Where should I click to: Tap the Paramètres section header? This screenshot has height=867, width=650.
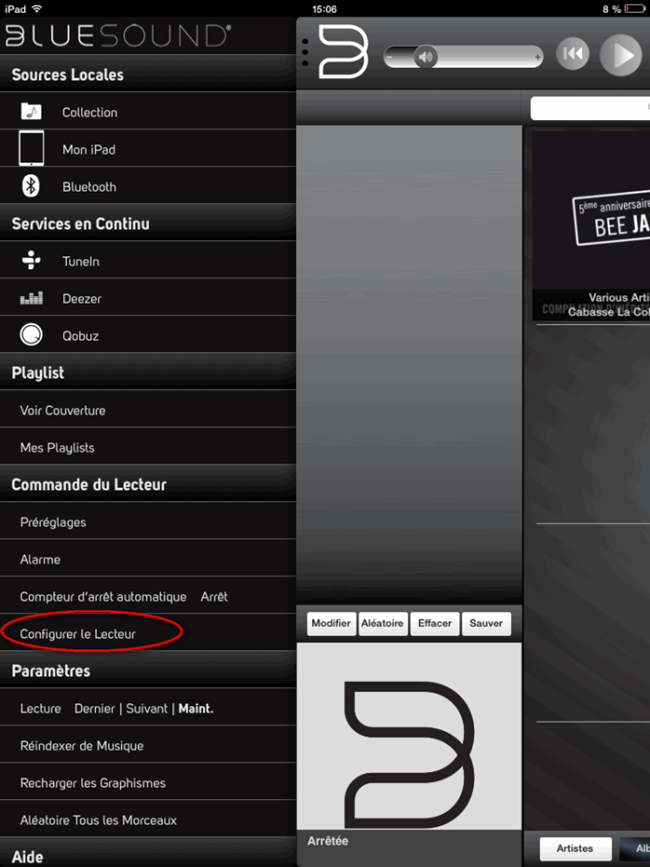[148, 670]
